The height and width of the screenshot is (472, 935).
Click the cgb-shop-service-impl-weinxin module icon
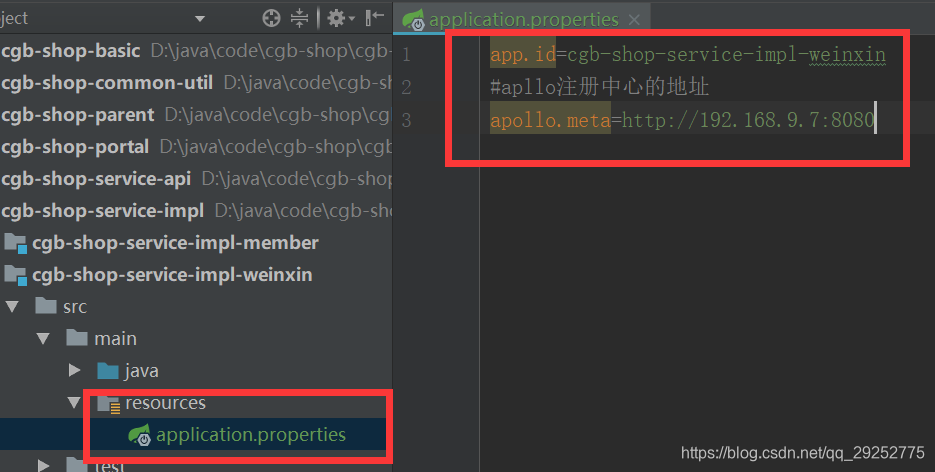[16, 275]
